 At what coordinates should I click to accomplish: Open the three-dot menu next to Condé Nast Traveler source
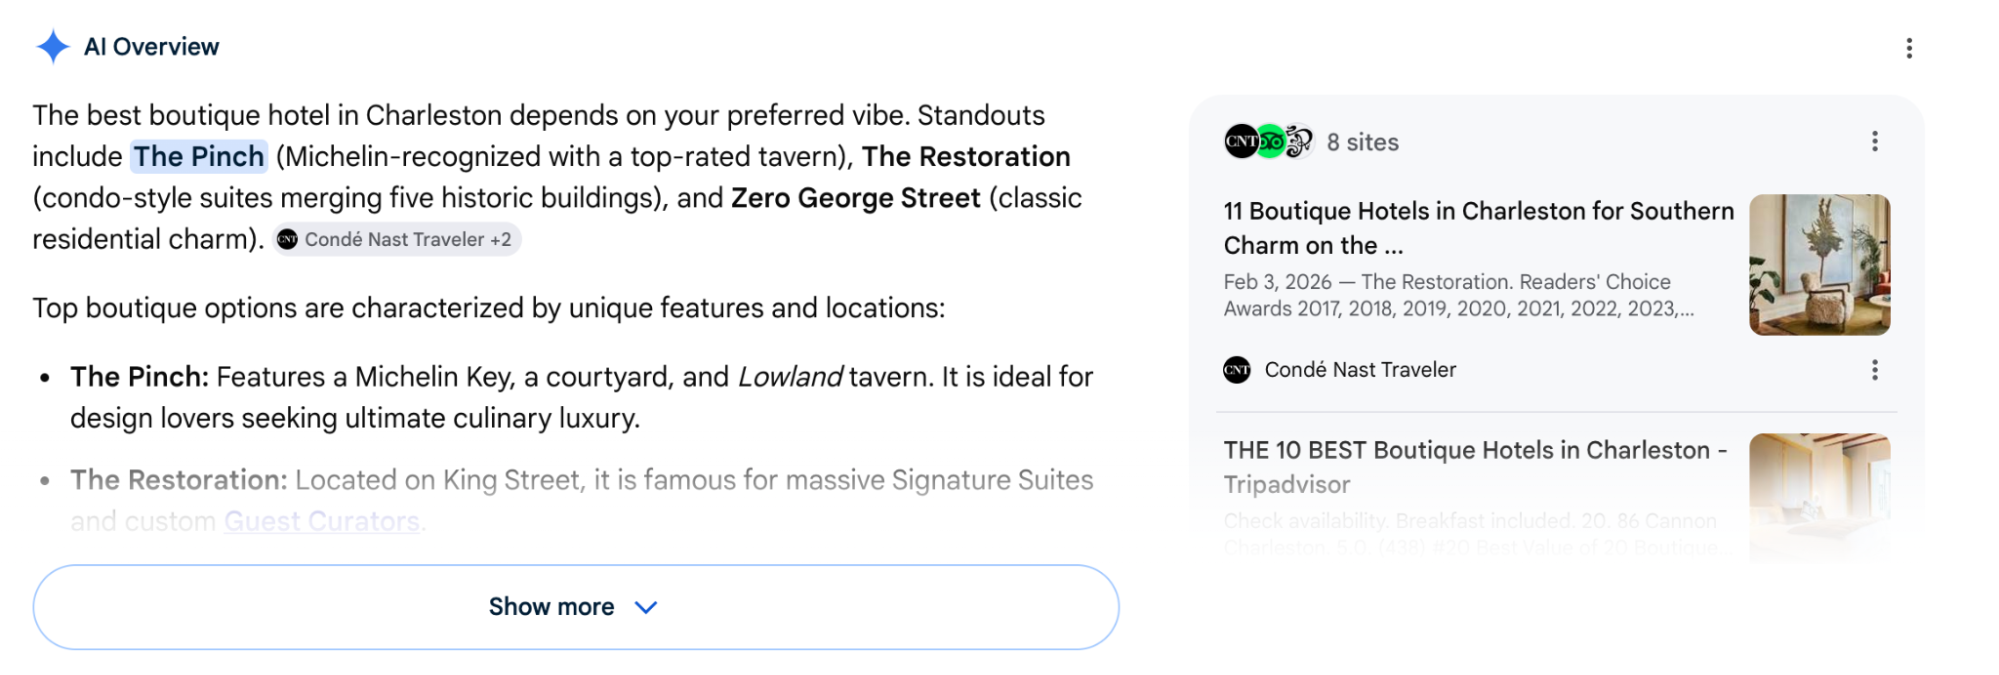click(1875, 370)
